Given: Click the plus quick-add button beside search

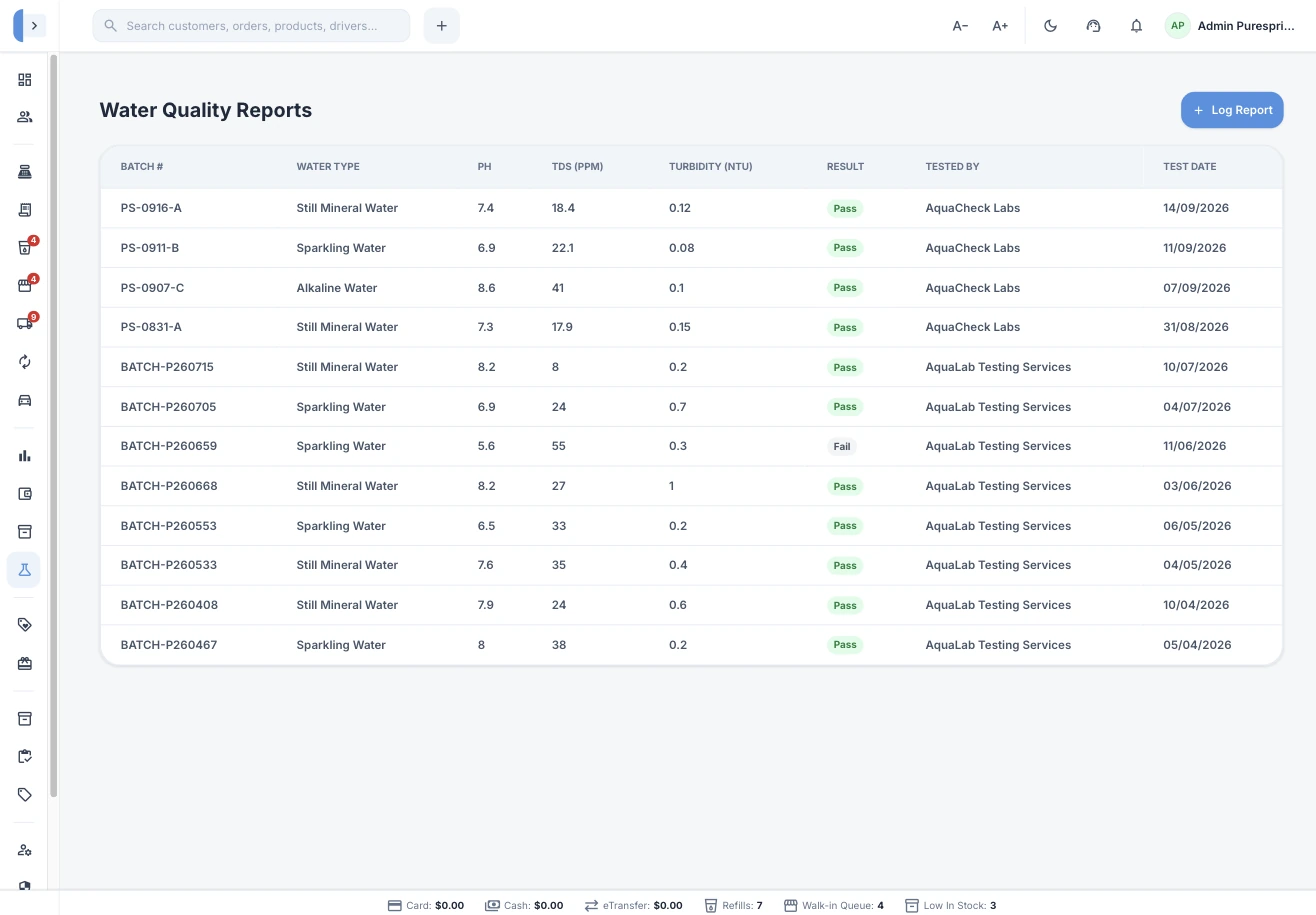Looking at the screenshot, I should [441, 26].
